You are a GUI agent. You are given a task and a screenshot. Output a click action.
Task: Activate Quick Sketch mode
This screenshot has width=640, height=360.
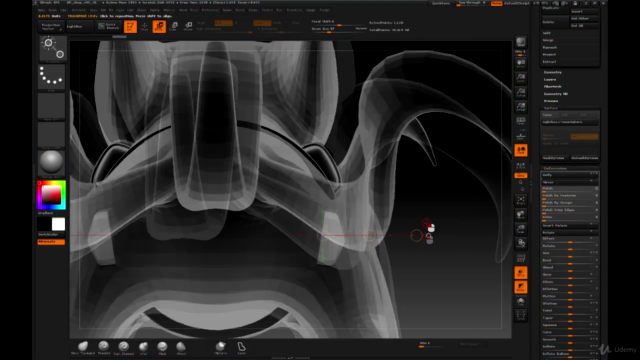[x=108, y=27]
